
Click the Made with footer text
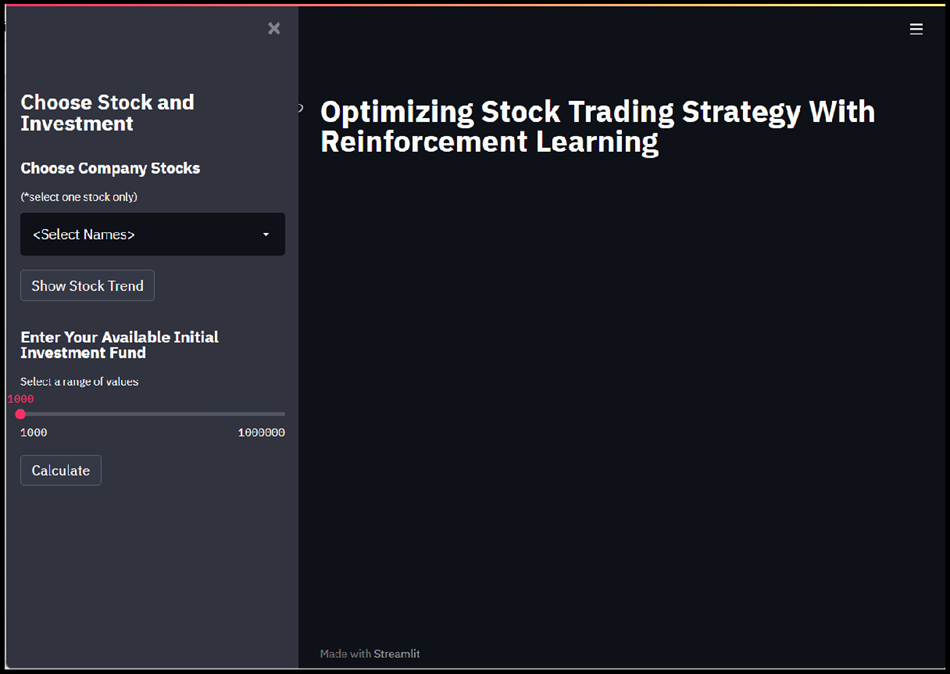[345, 654]
